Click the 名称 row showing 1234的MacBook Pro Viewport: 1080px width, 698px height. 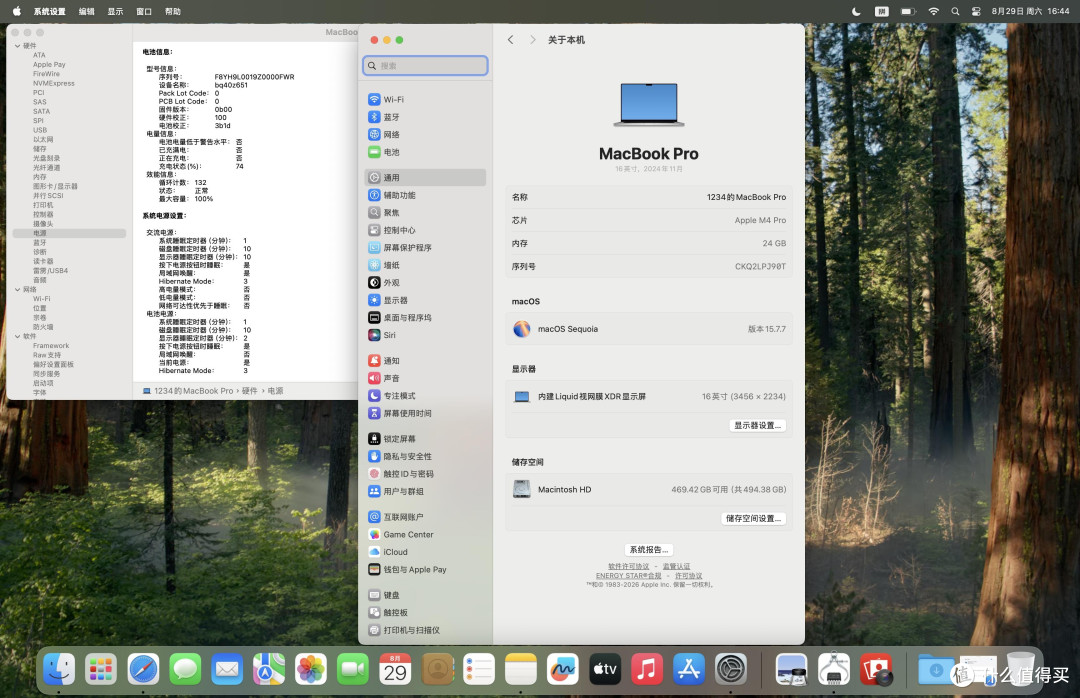[649, 197]
